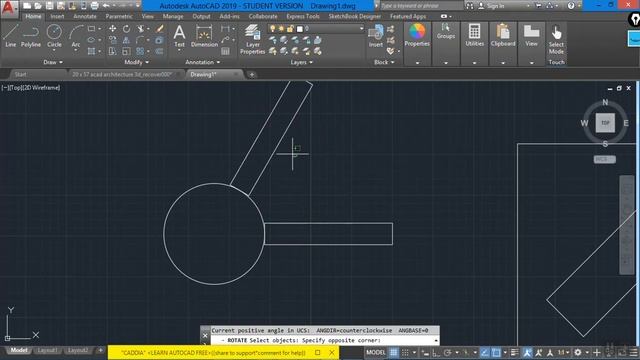
Task: Select the Scale tool icon
Action: click(x=127, y=51)
